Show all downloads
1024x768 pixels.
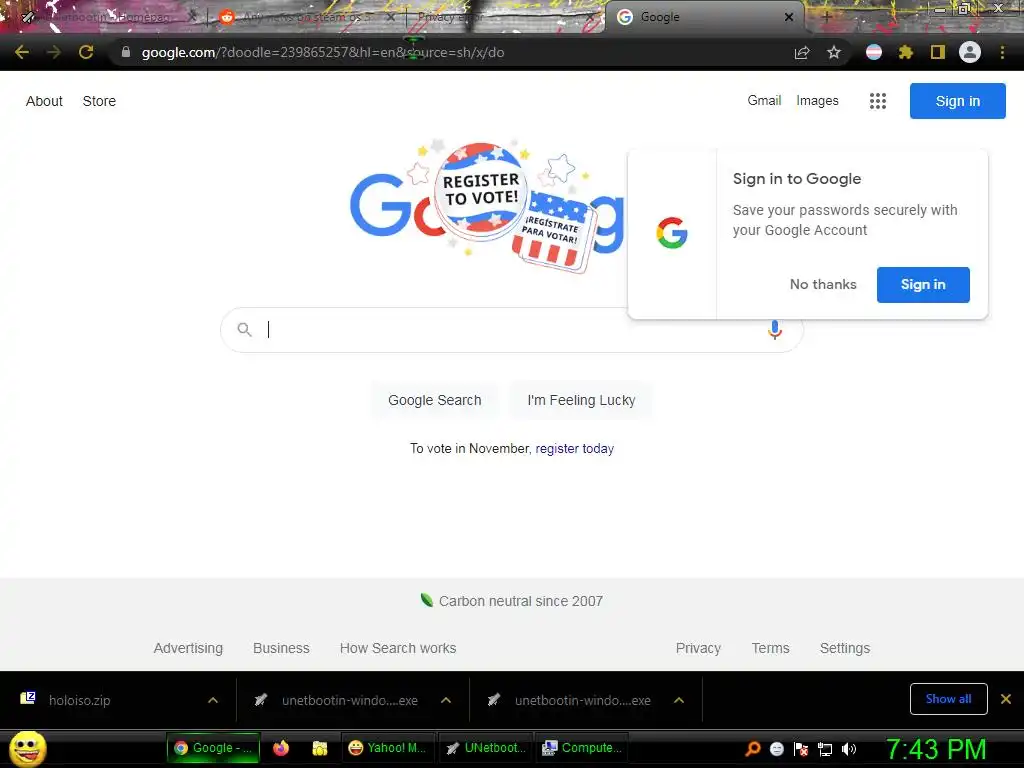point(948,699)
